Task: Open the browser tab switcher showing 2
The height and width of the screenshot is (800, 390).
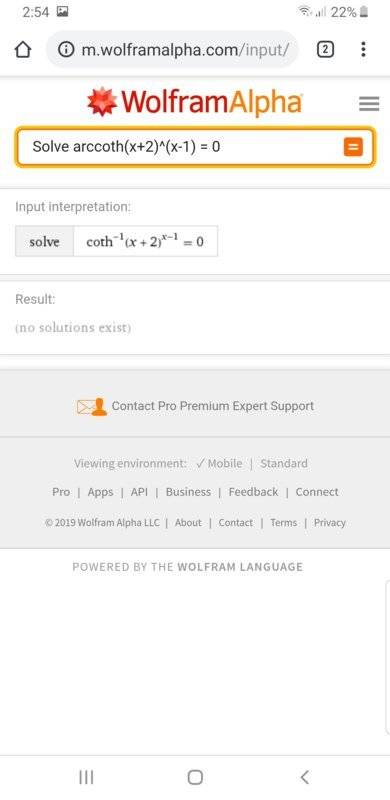Action: tap(326, 49)
